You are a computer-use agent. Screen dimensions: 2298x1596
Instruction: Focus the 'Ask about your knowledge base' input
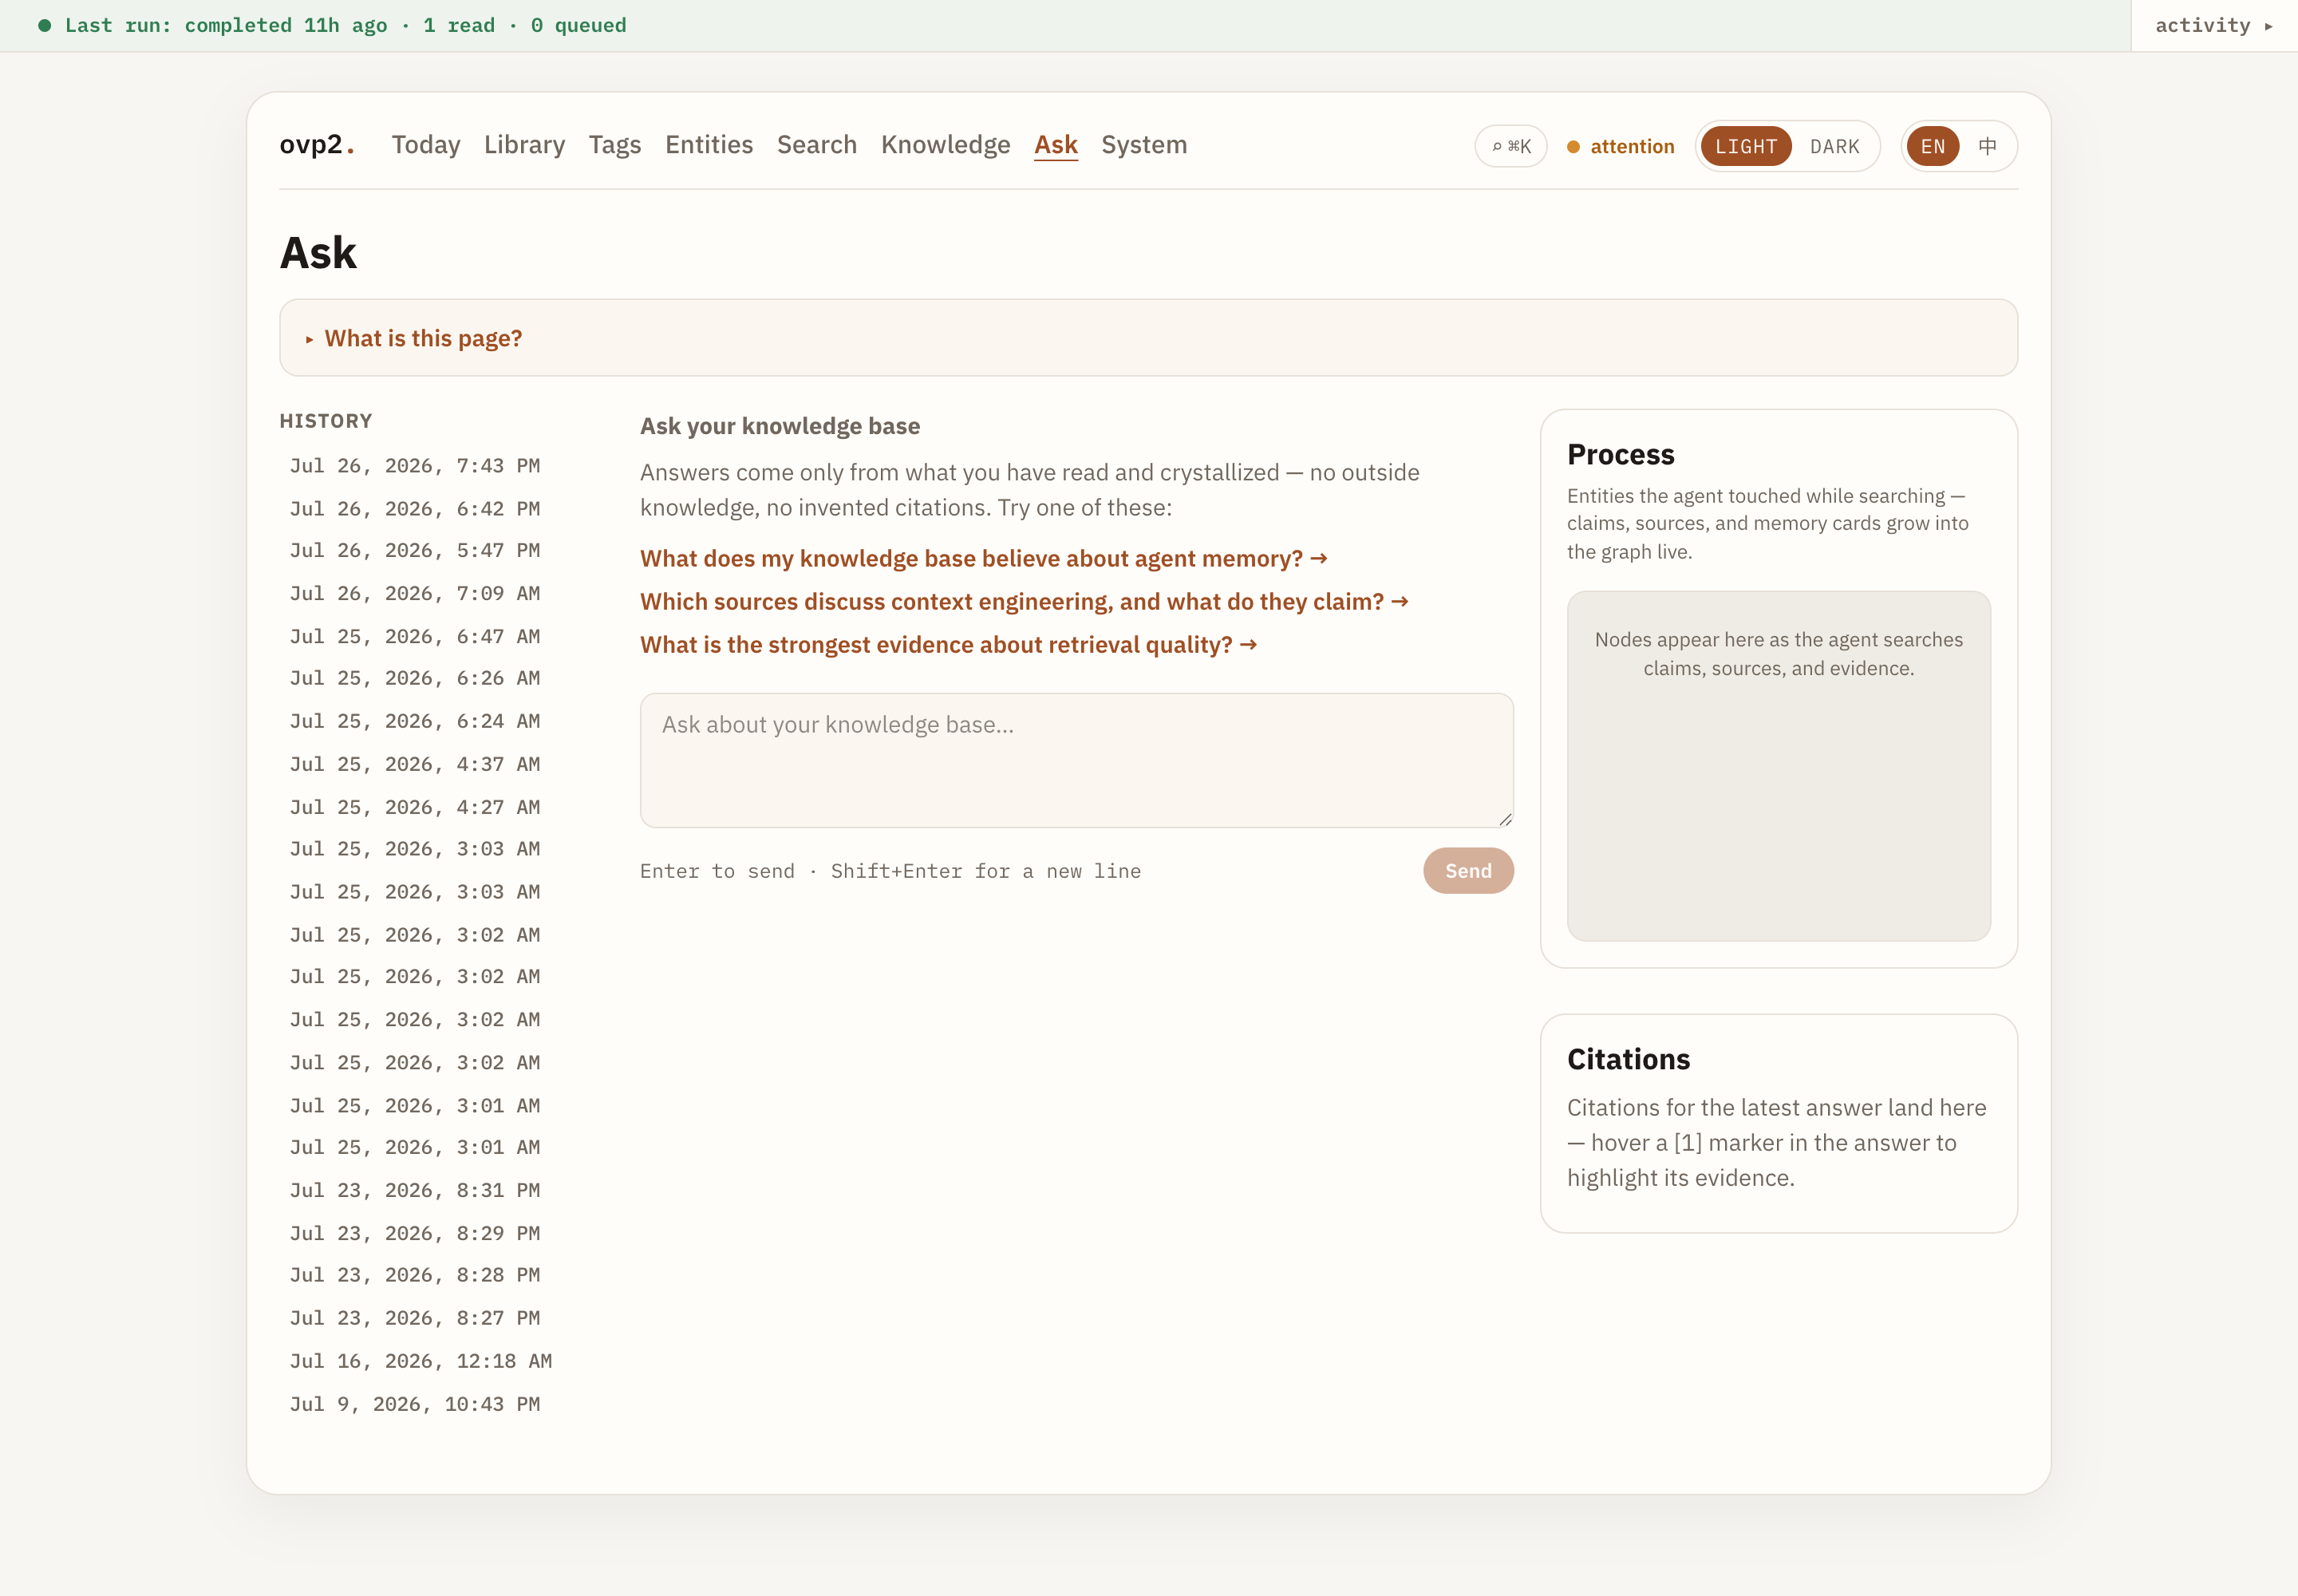pyautogui.click(x=1076, y=760)
